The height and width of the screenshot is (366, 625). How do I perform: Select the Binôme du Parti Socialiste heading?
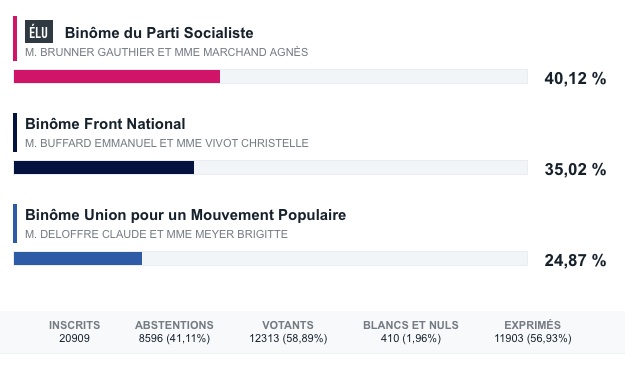[x=159, y=33]
